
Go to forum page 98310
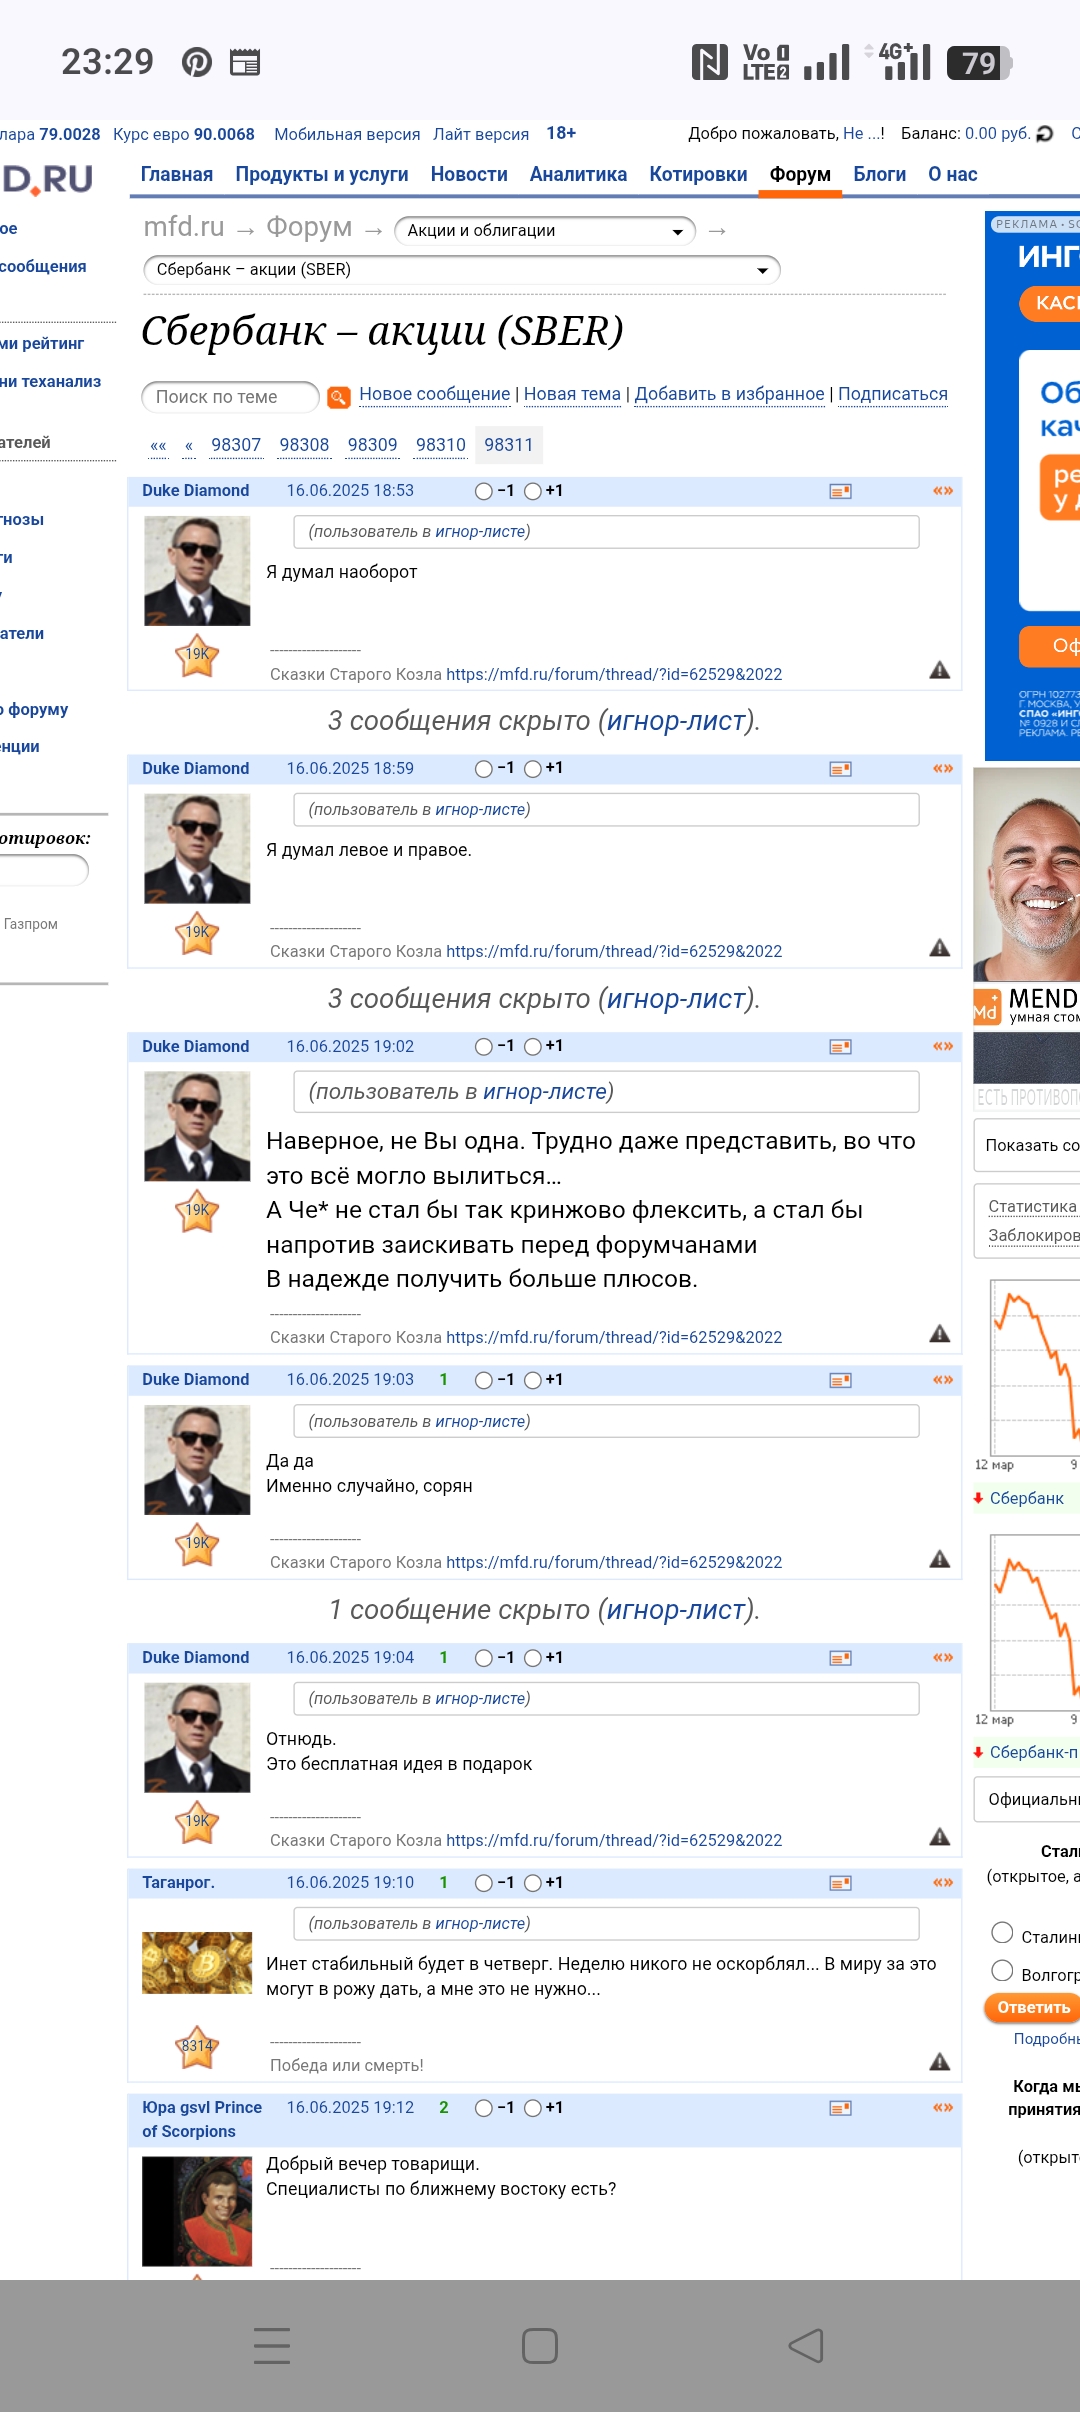click(441, 445)
